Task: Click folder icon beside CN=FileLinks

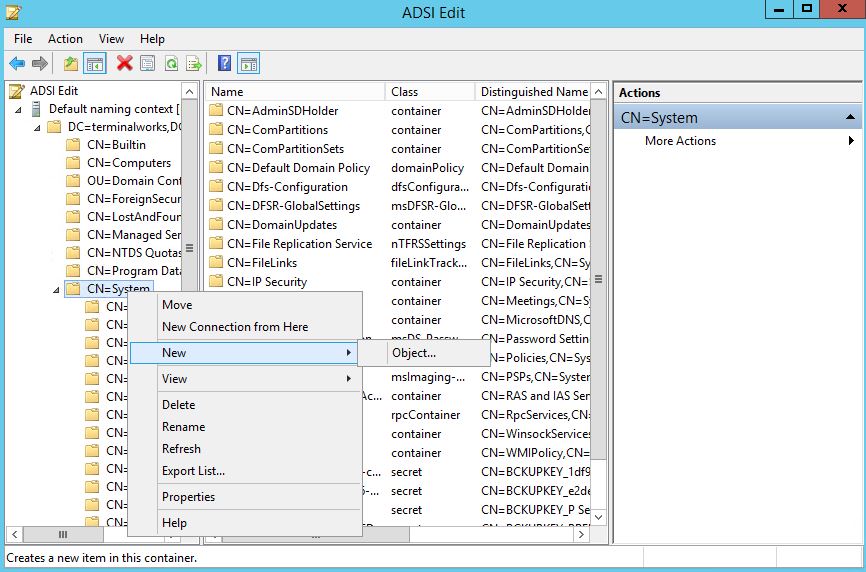Action: 216,262
